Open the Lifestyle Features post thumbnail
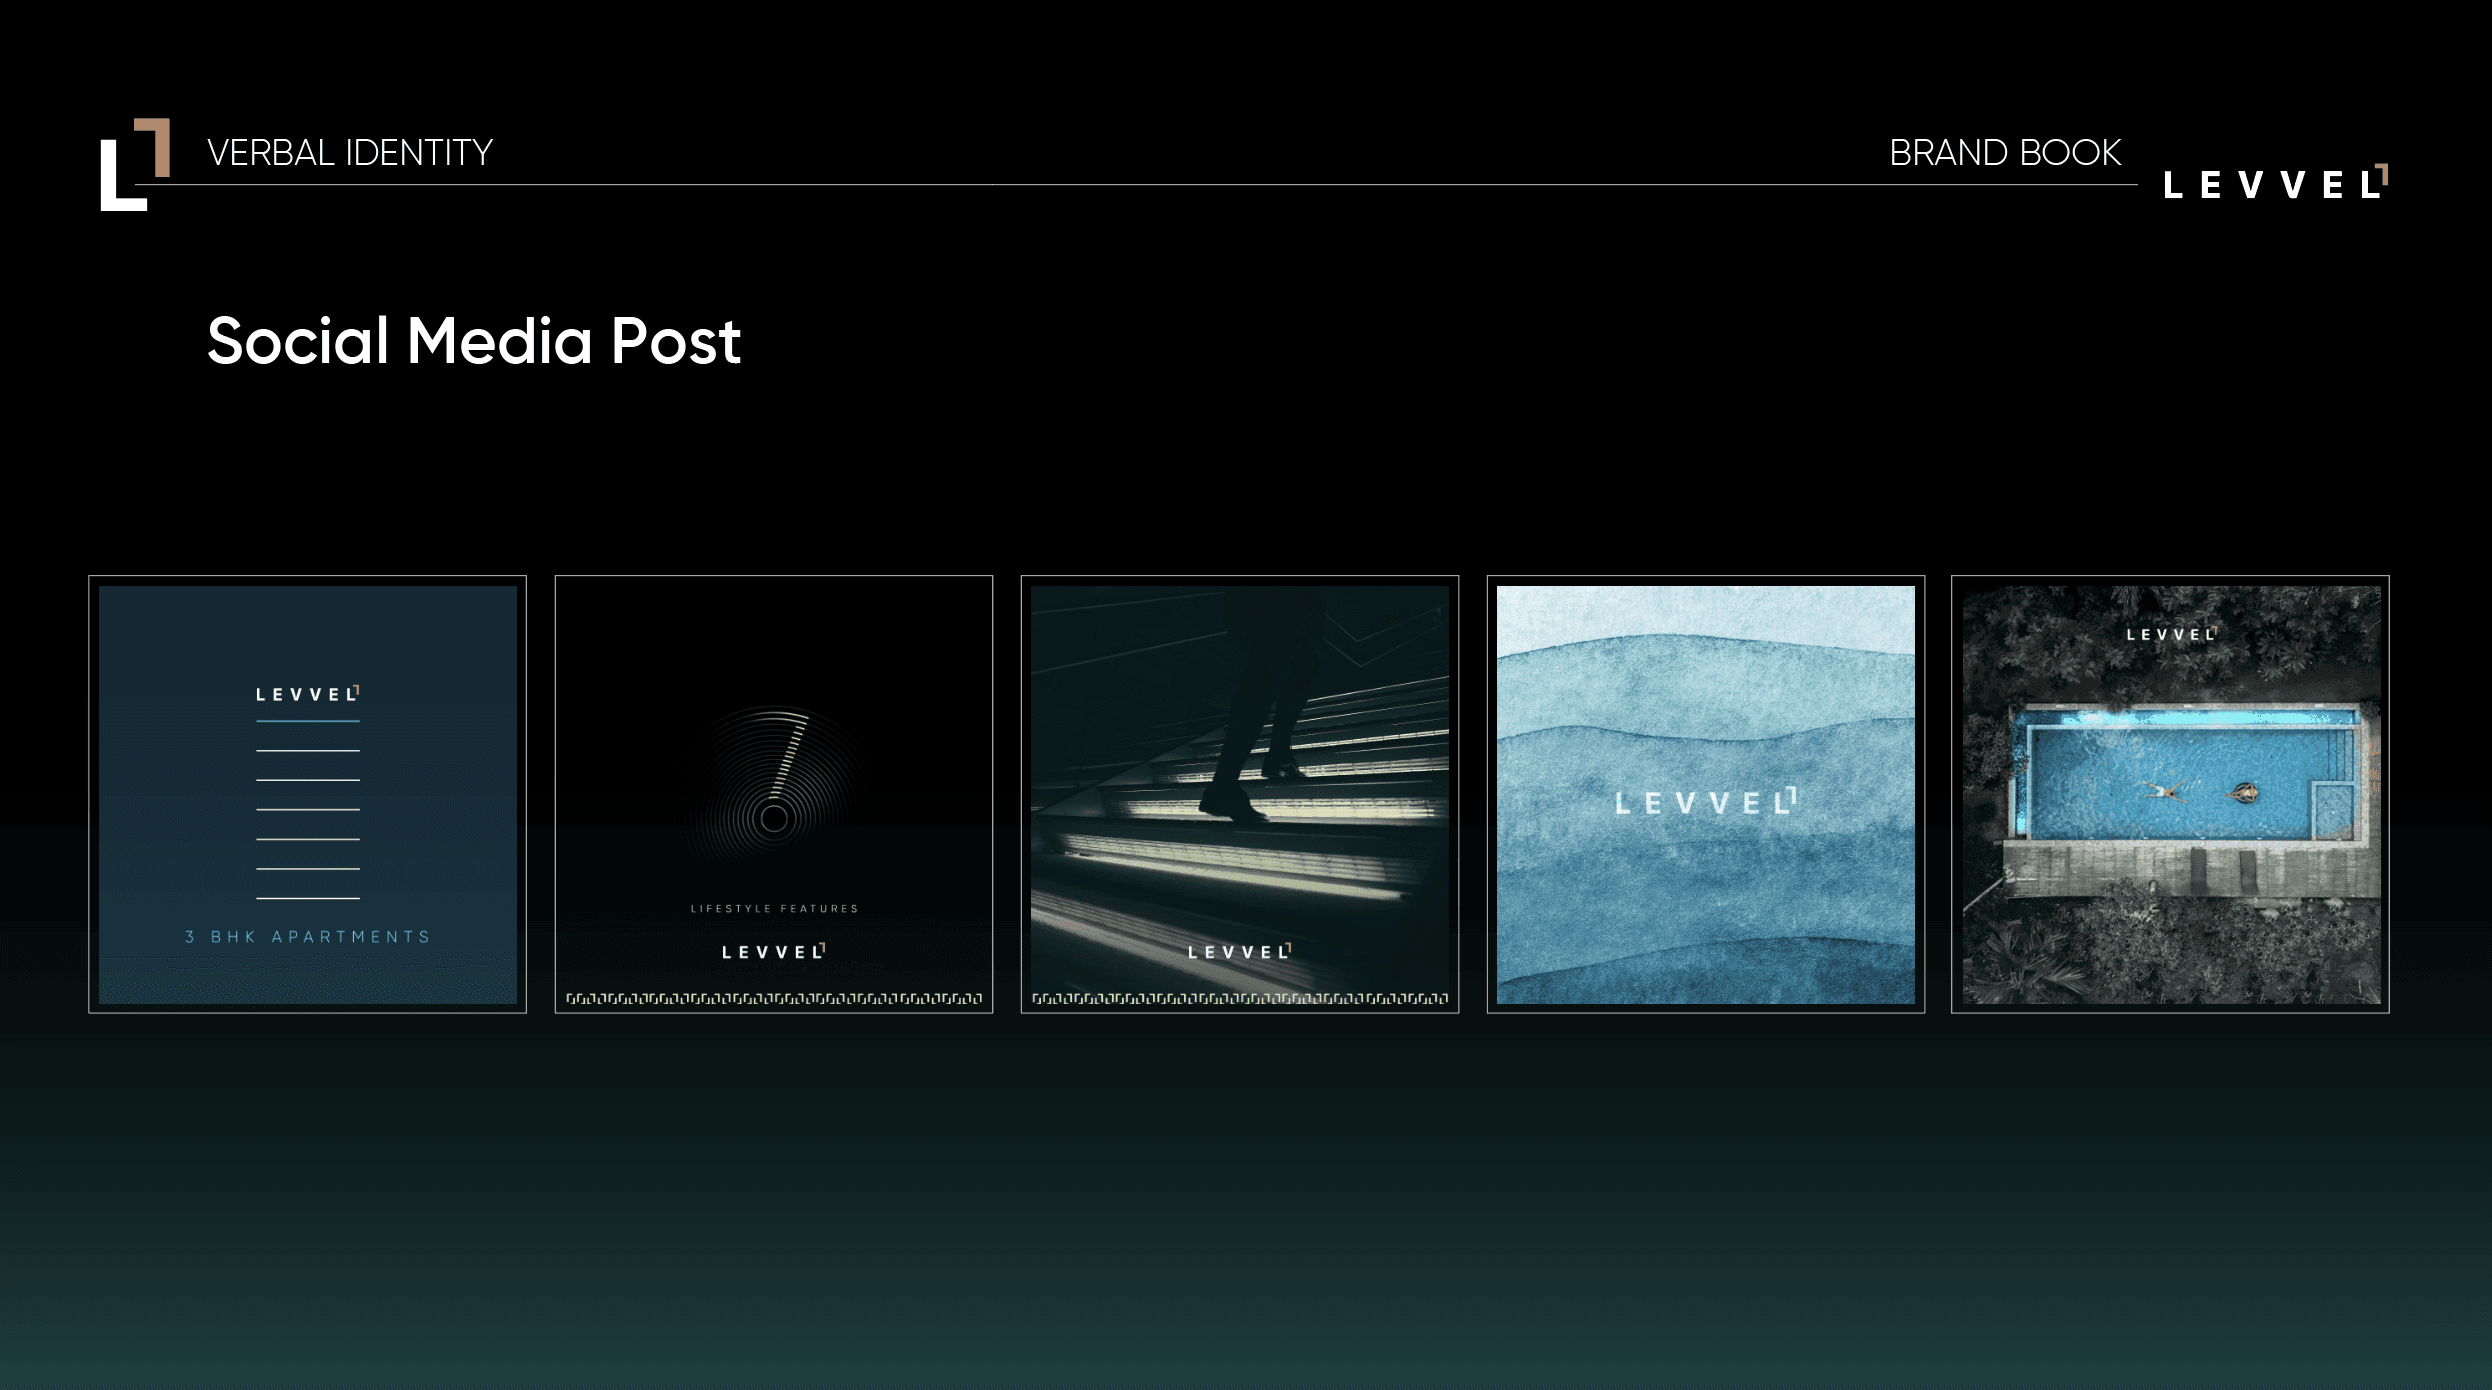This screenshot has width=2492, height=1390. point(774,794)
